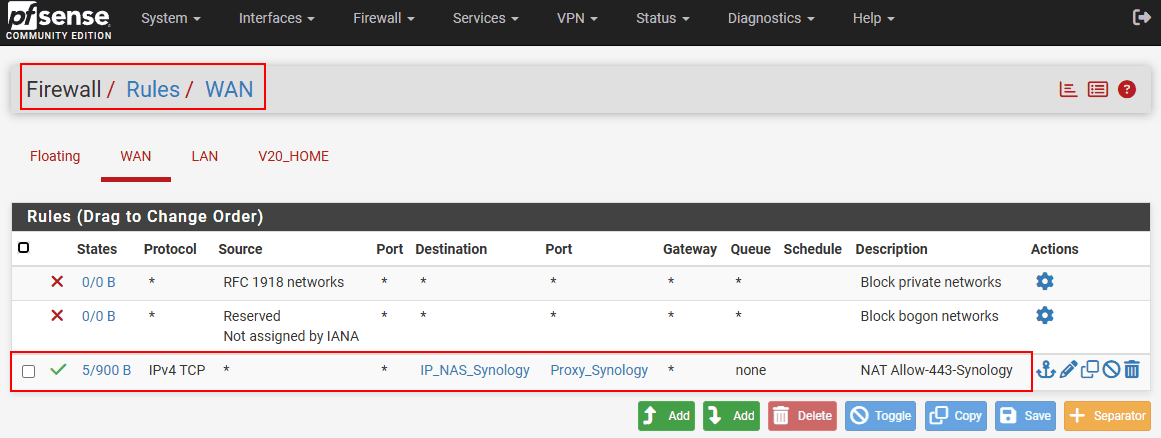Screen dimensions: 1161x438
Task: Open the related firewall log icon
Action: pyautogui.click(x=1098, y=89)
